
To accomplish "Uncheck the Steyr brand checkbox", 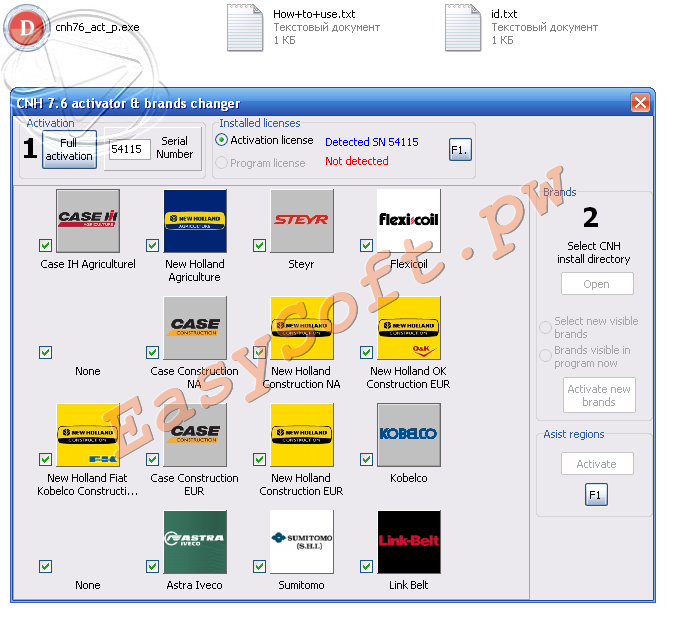I will [259, 246].
